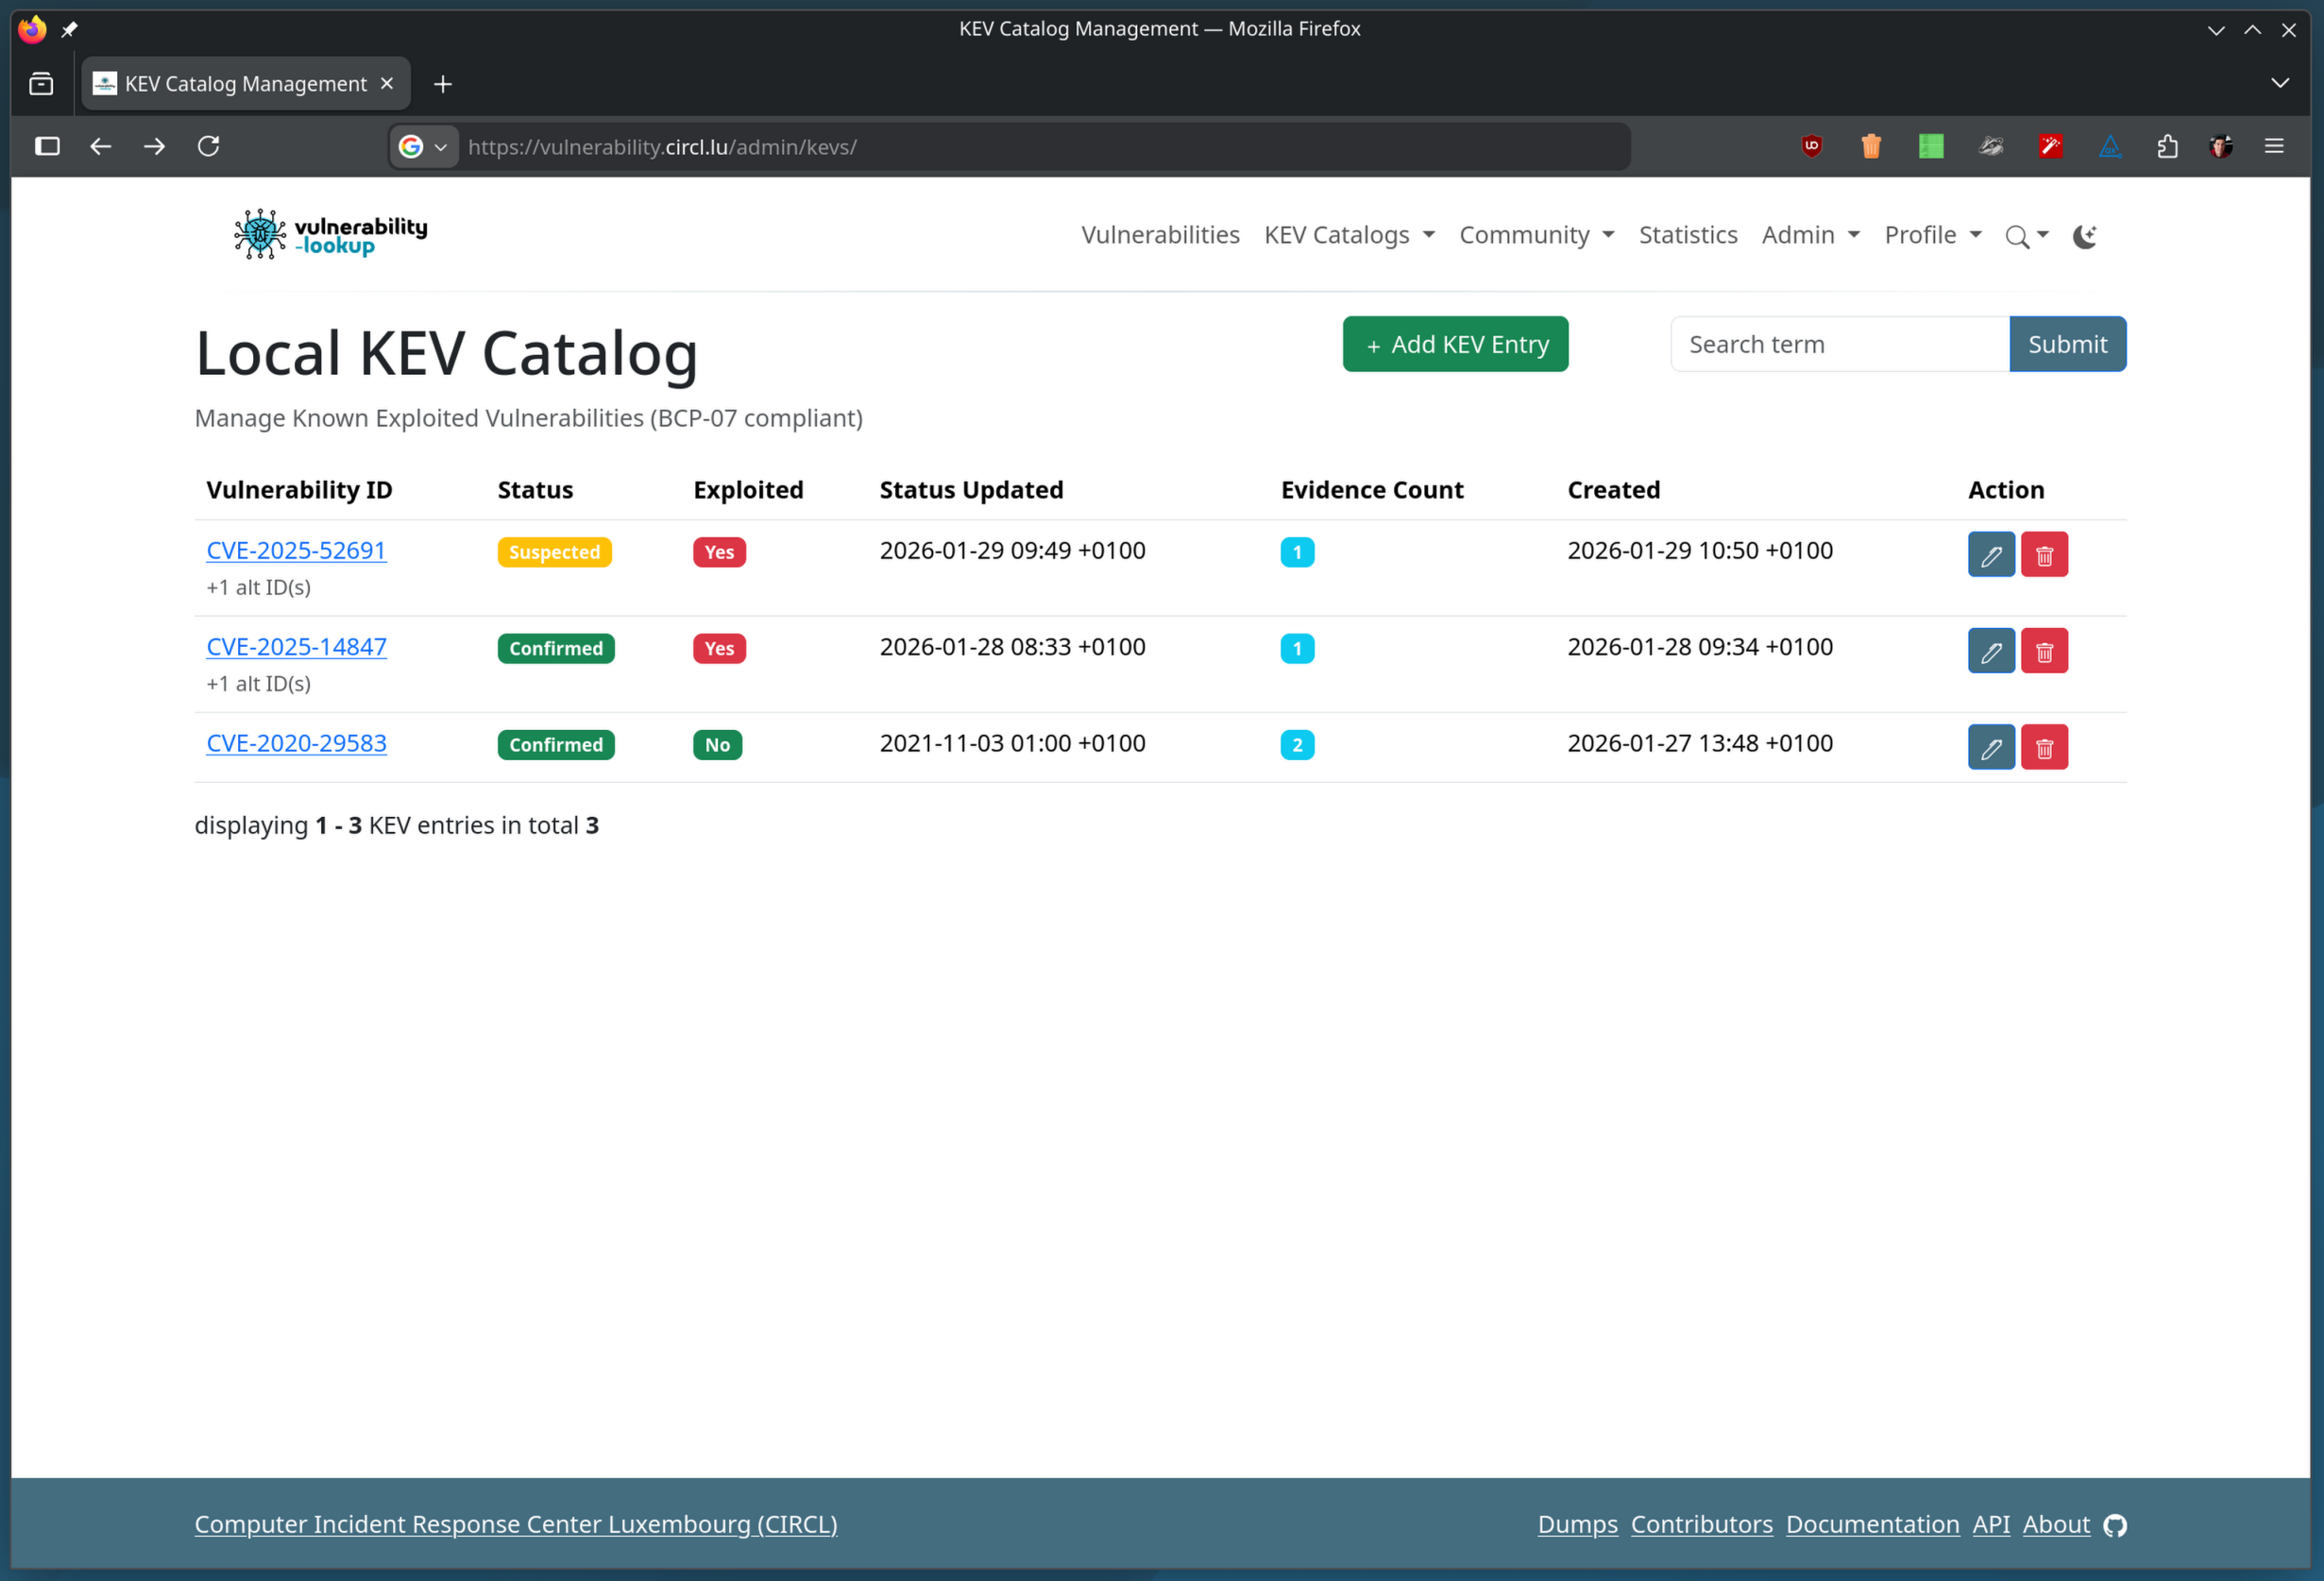The width and height of the screenshot is (2324, 1581).
Task: Click the Add KEV Entry button
Action: 1454,344
